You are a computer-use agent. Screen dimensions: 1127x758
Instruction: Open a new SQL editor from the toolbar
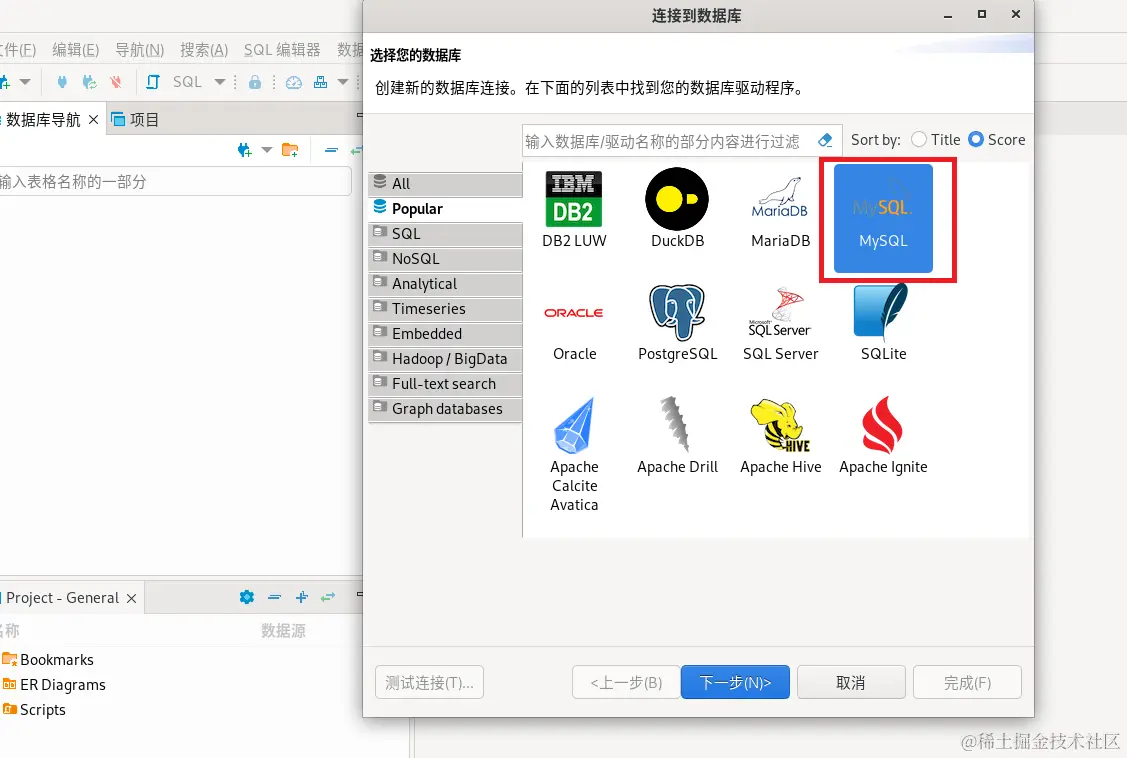point(153,81)
